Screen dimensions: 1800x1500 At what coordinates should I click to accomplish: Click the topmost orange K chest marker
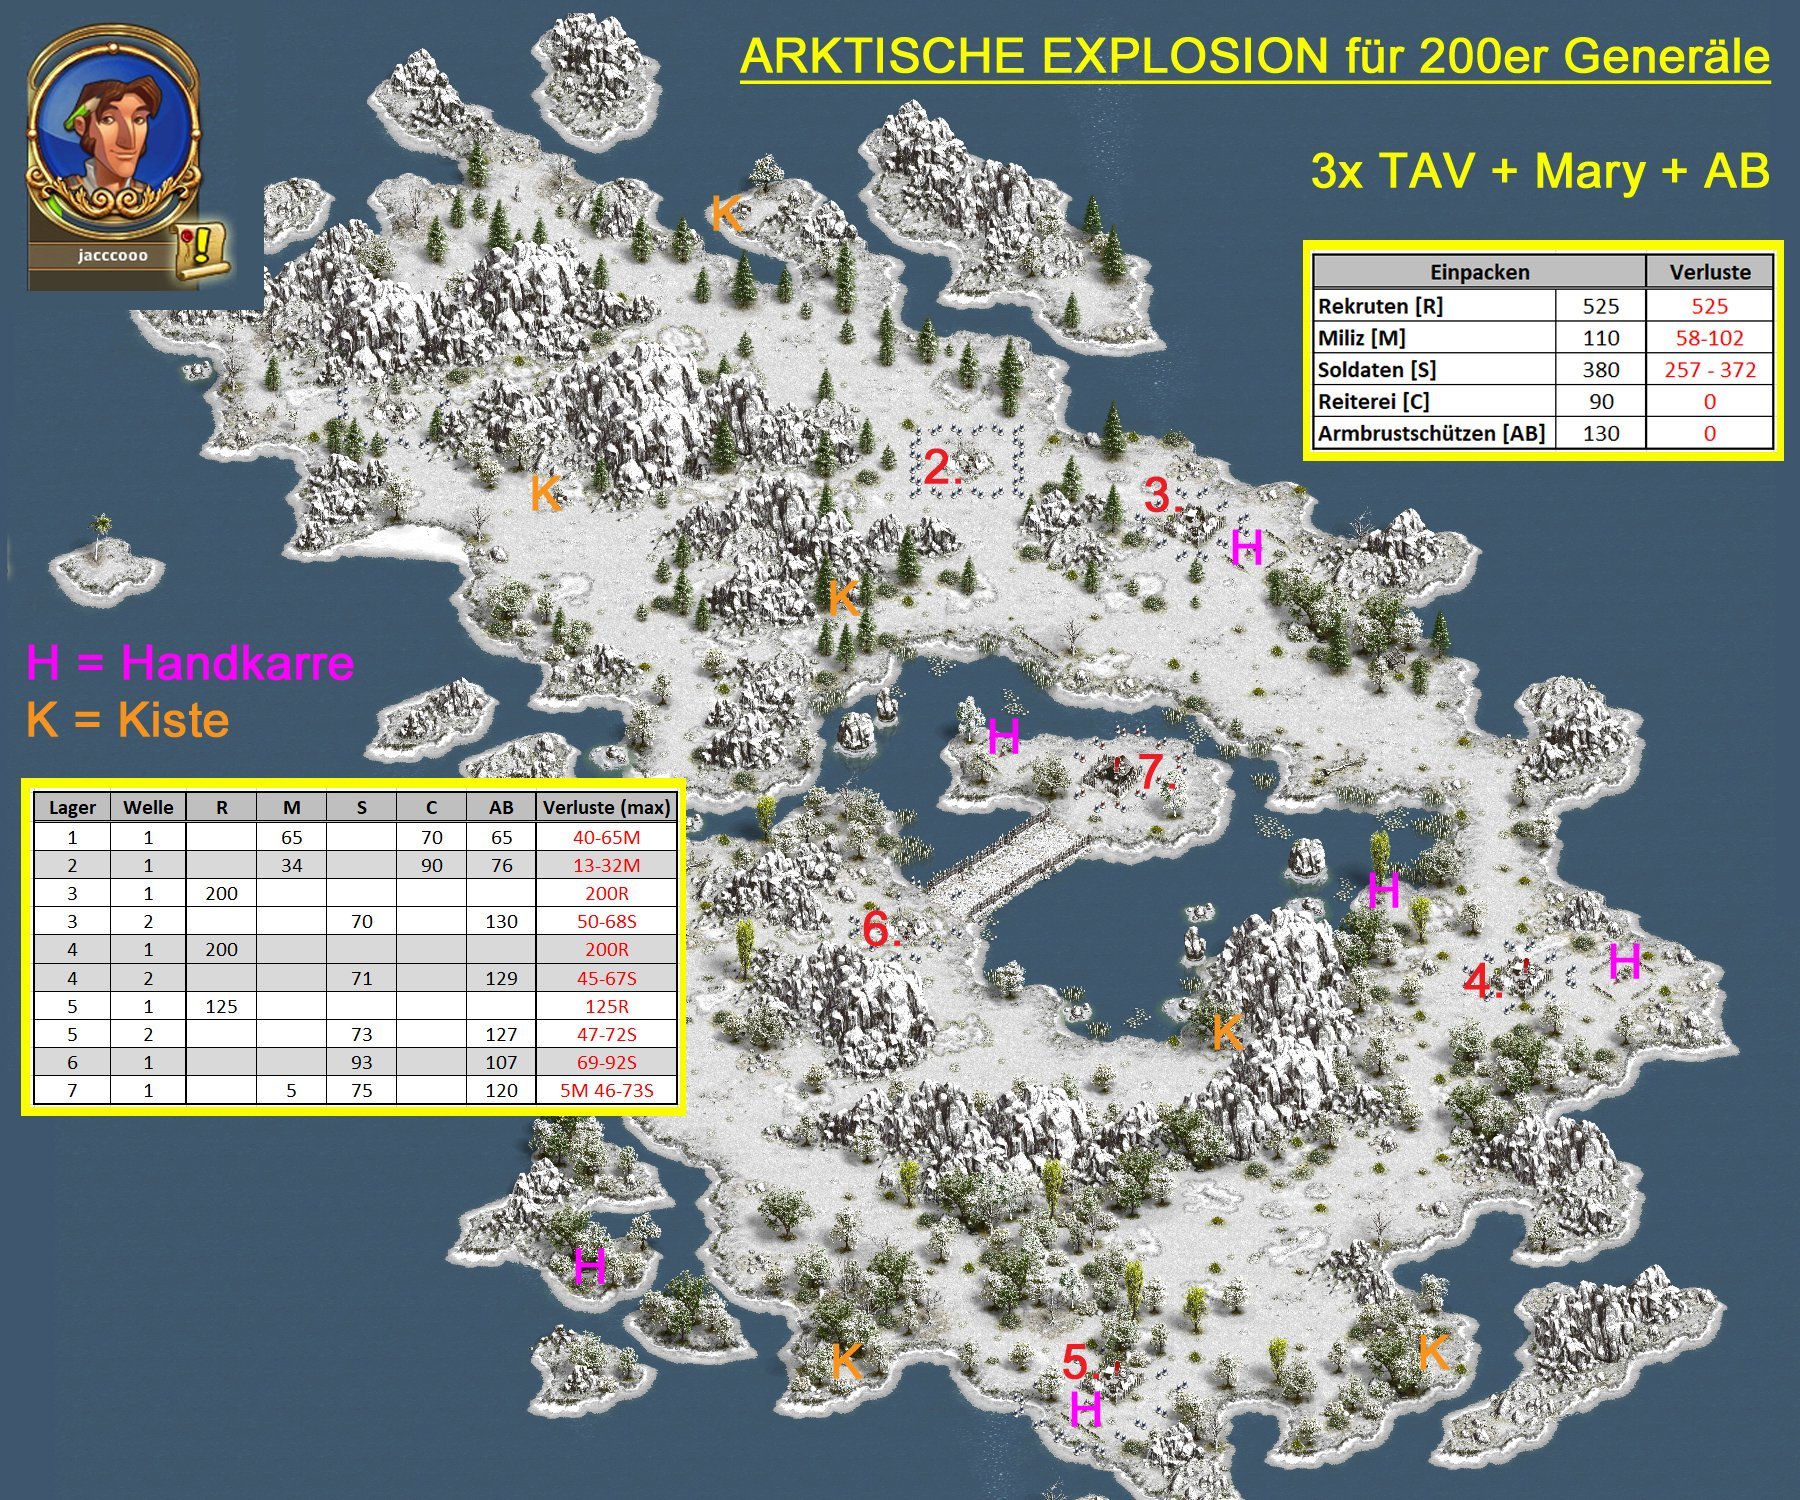click(725, 213)
